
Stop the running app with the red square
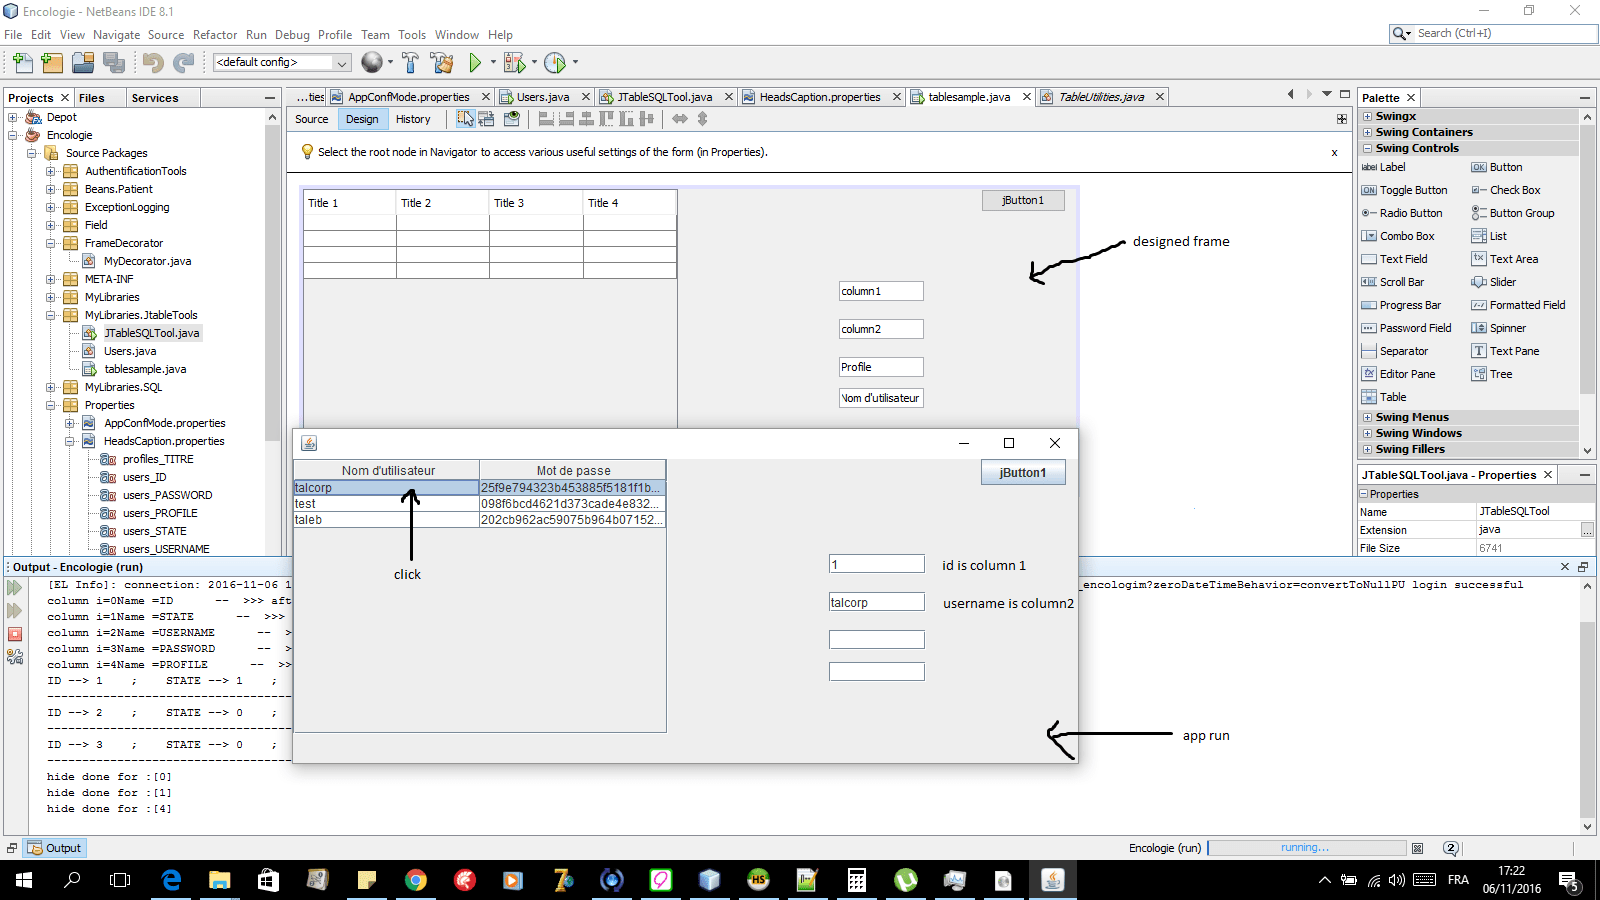coord(14,633)
